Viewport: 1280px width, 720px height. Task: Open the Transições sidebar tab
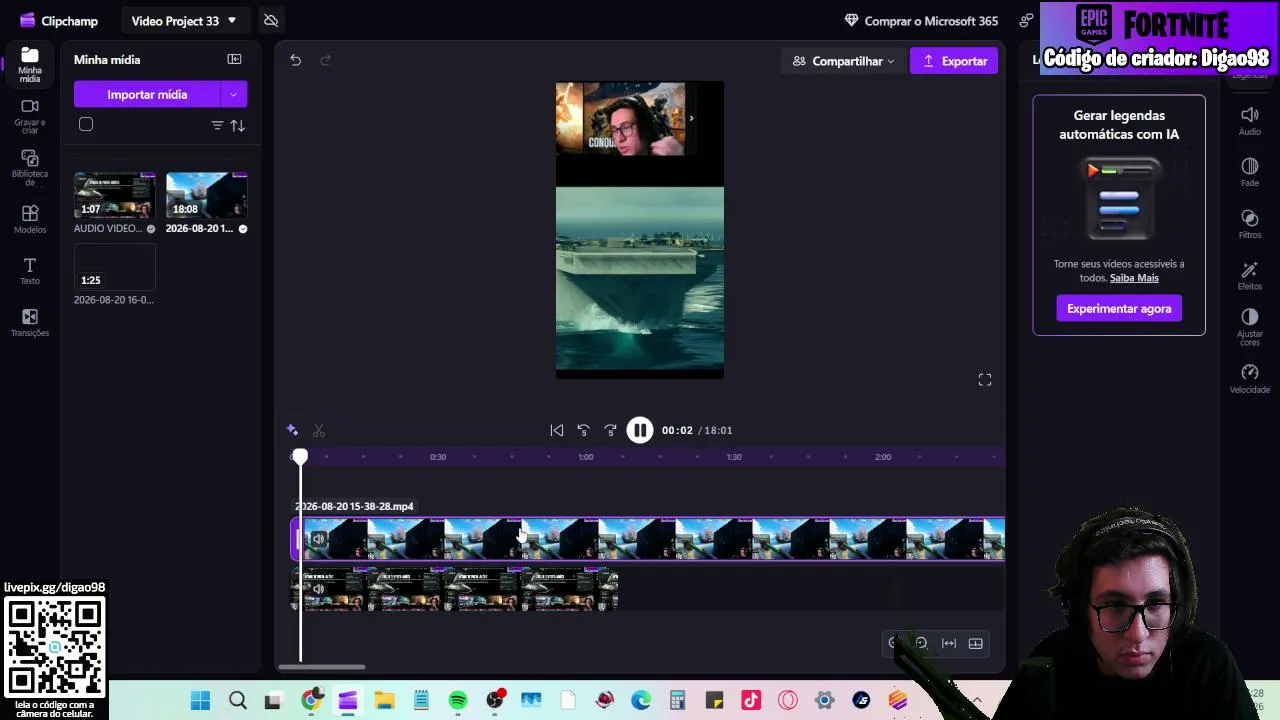pyautogui.click(x=30, y=323)
